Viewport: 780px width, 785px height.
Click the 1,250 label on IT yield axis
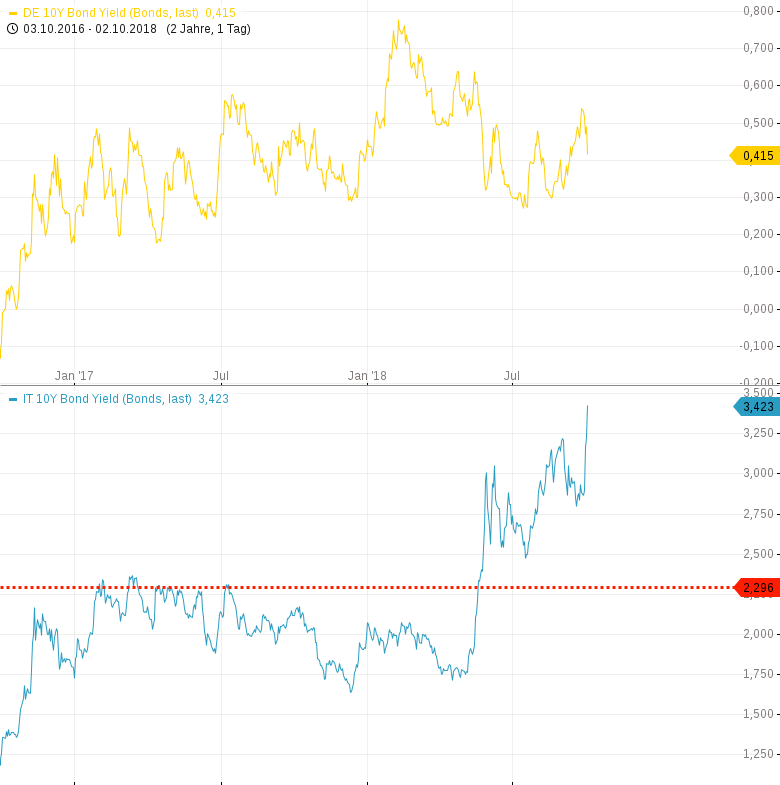pos(758,753)
